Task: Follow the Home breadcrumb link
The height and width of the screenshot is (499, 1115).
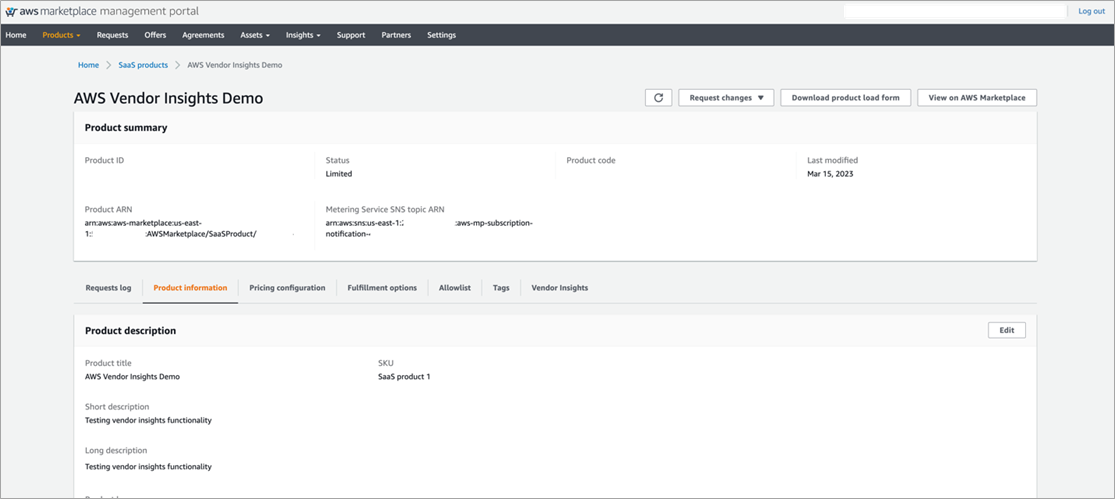Action: click(88, 65)
